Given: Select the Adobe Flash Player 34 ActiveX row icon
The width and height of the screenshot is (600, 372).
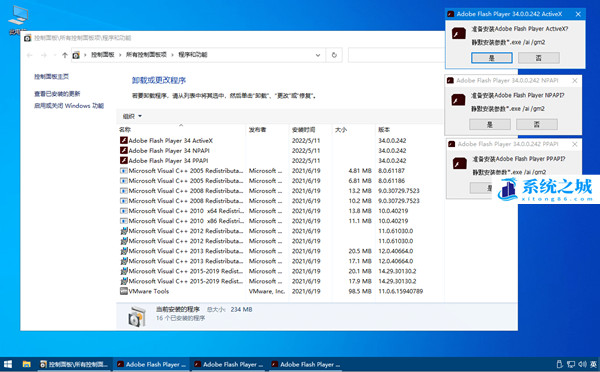Looking at the screenshot, I should (124, 140).
